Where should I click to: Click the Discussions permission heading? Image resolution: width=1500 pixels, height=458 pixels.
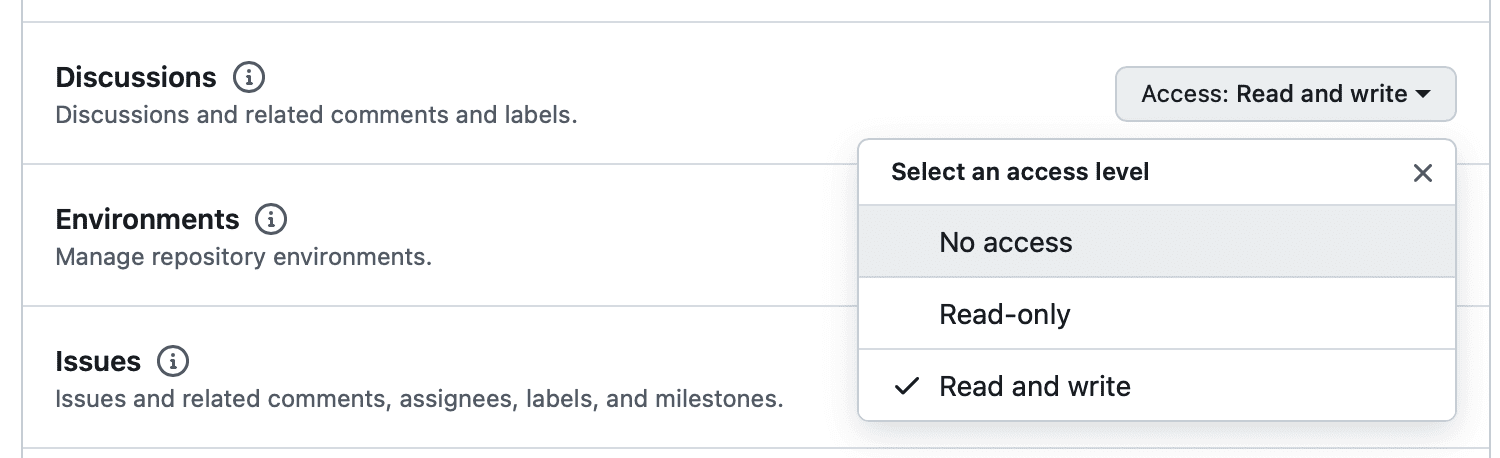pyautogui.click(x=136, y=77)
